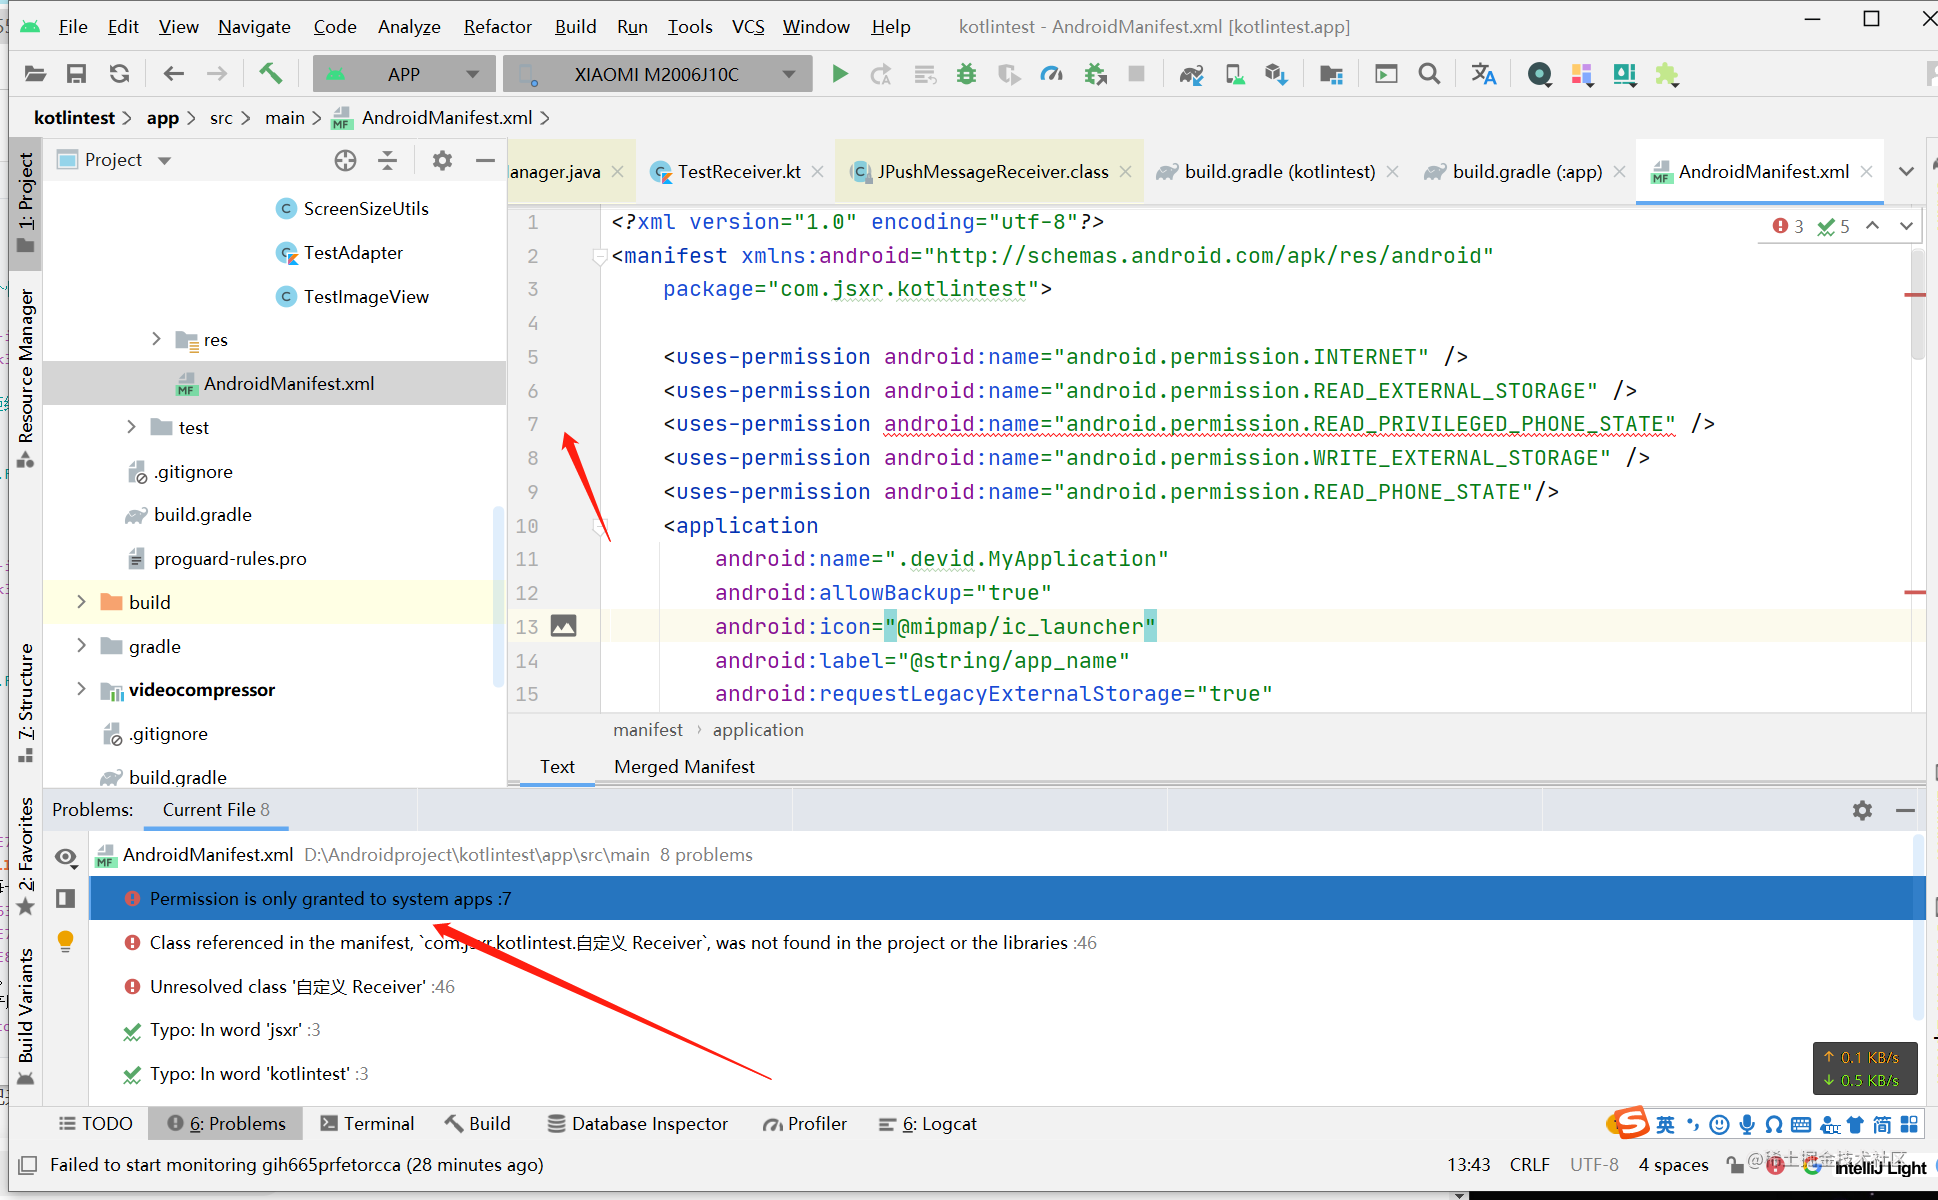
Task: Click the TODO tool window button
Action: click(x=95, y=1124)
